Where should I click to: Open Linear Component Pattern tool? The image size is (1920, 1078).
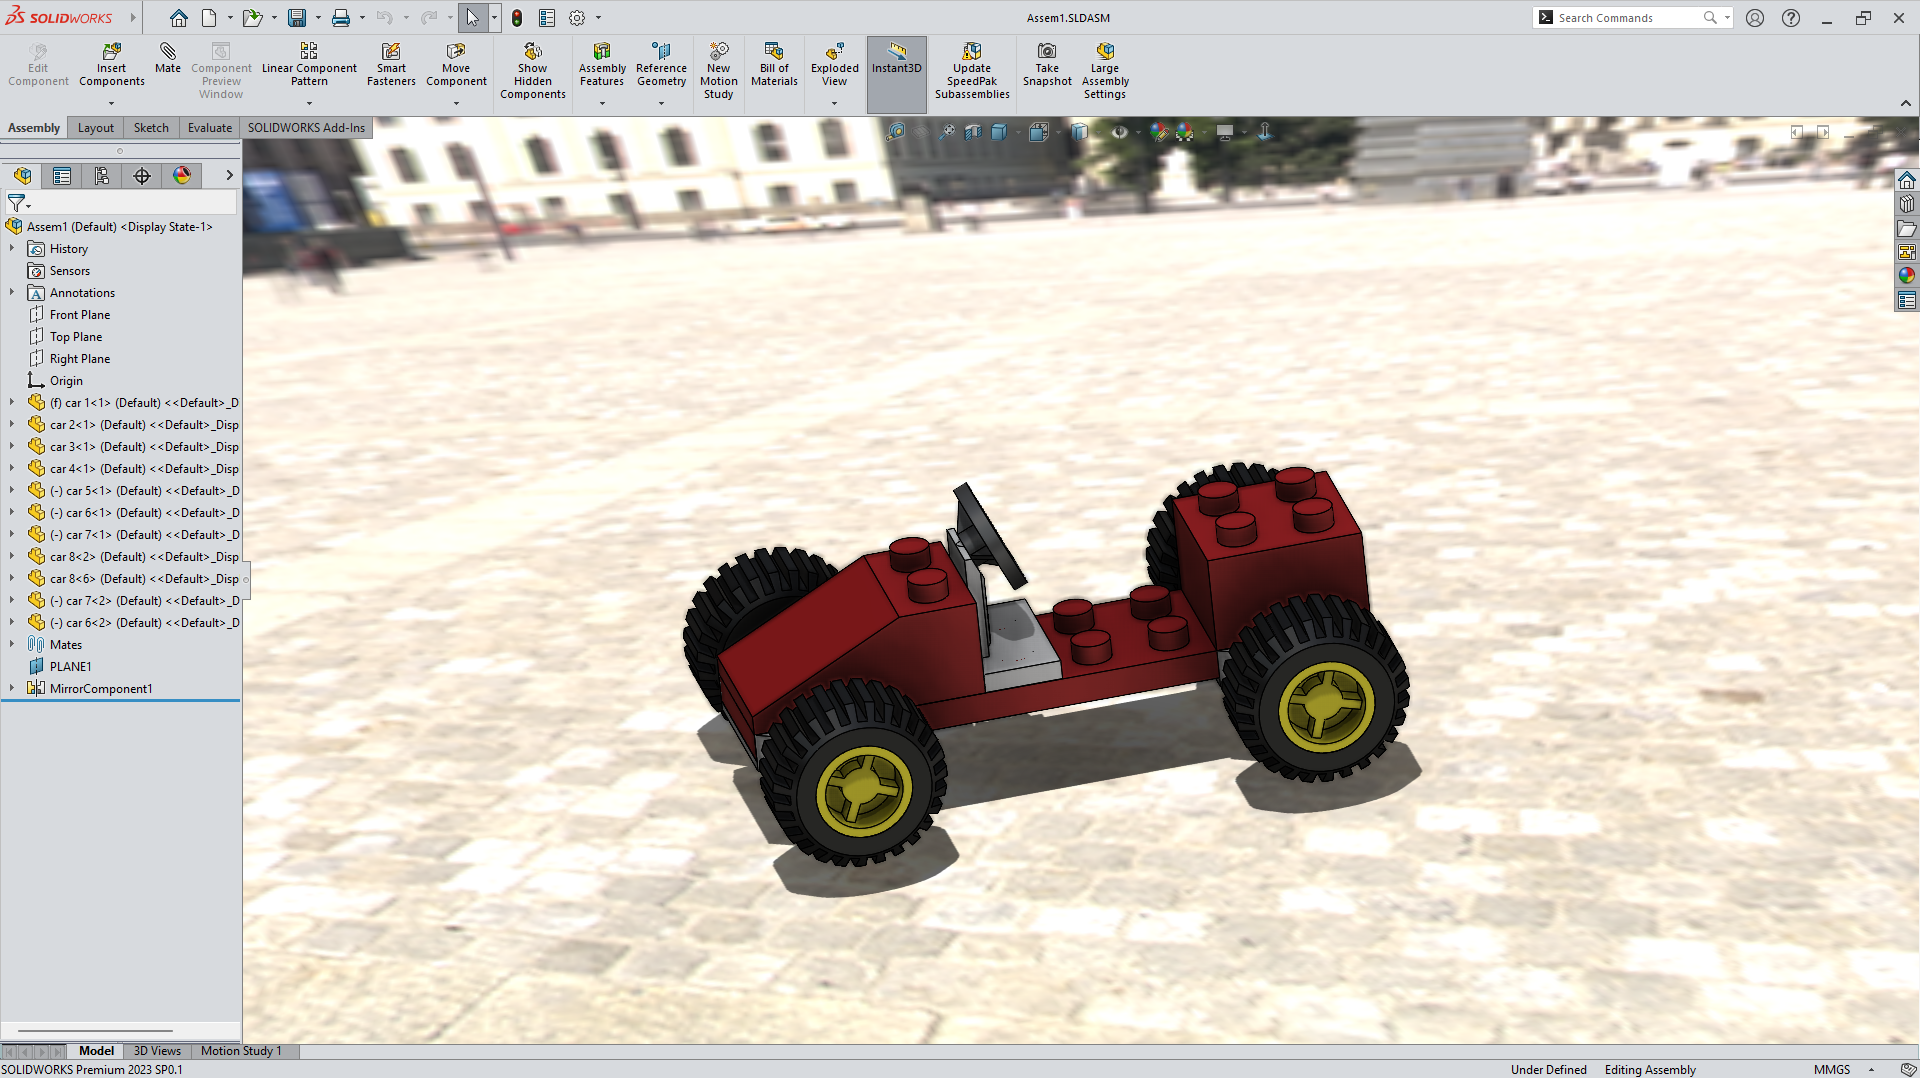[309, 65]
